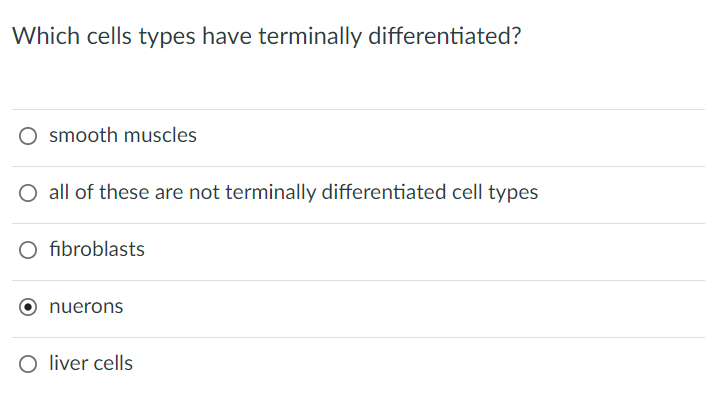
Task: Click the 'smooth muscles' answer label text
Action: point(123,135)
